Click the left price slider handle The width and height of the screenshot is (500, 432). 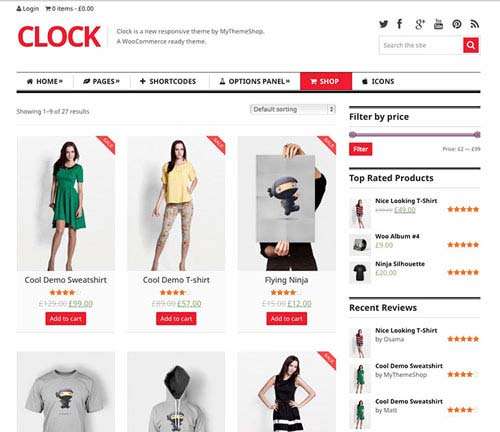(x=353, y=135)
